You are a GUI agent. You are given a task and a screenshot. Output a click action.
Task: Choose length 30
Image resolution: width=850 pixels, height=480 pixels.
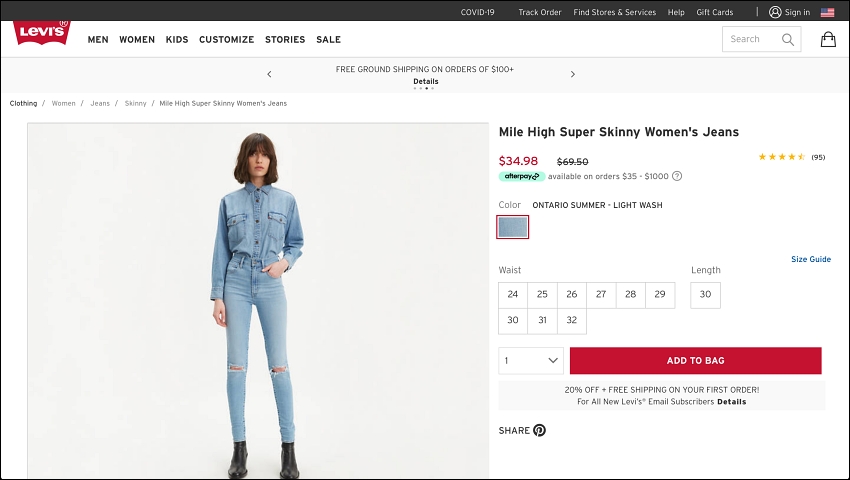tap(705, 295)
